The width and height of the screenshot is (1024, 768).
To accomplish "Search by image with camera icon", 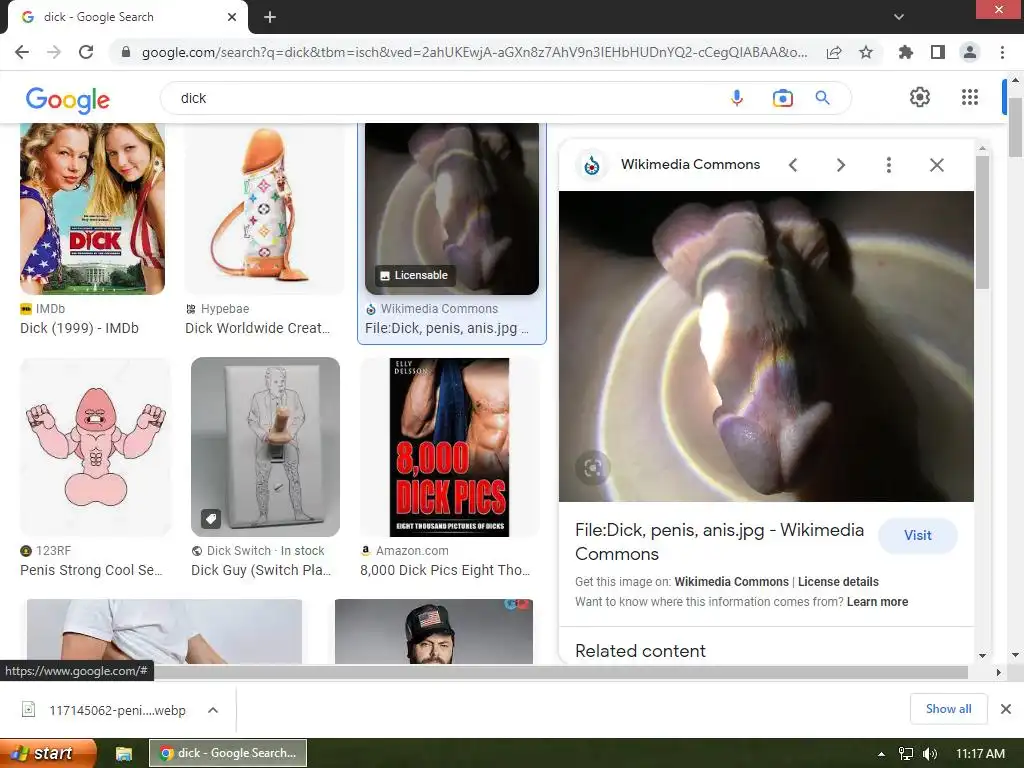I will point(782,98).
